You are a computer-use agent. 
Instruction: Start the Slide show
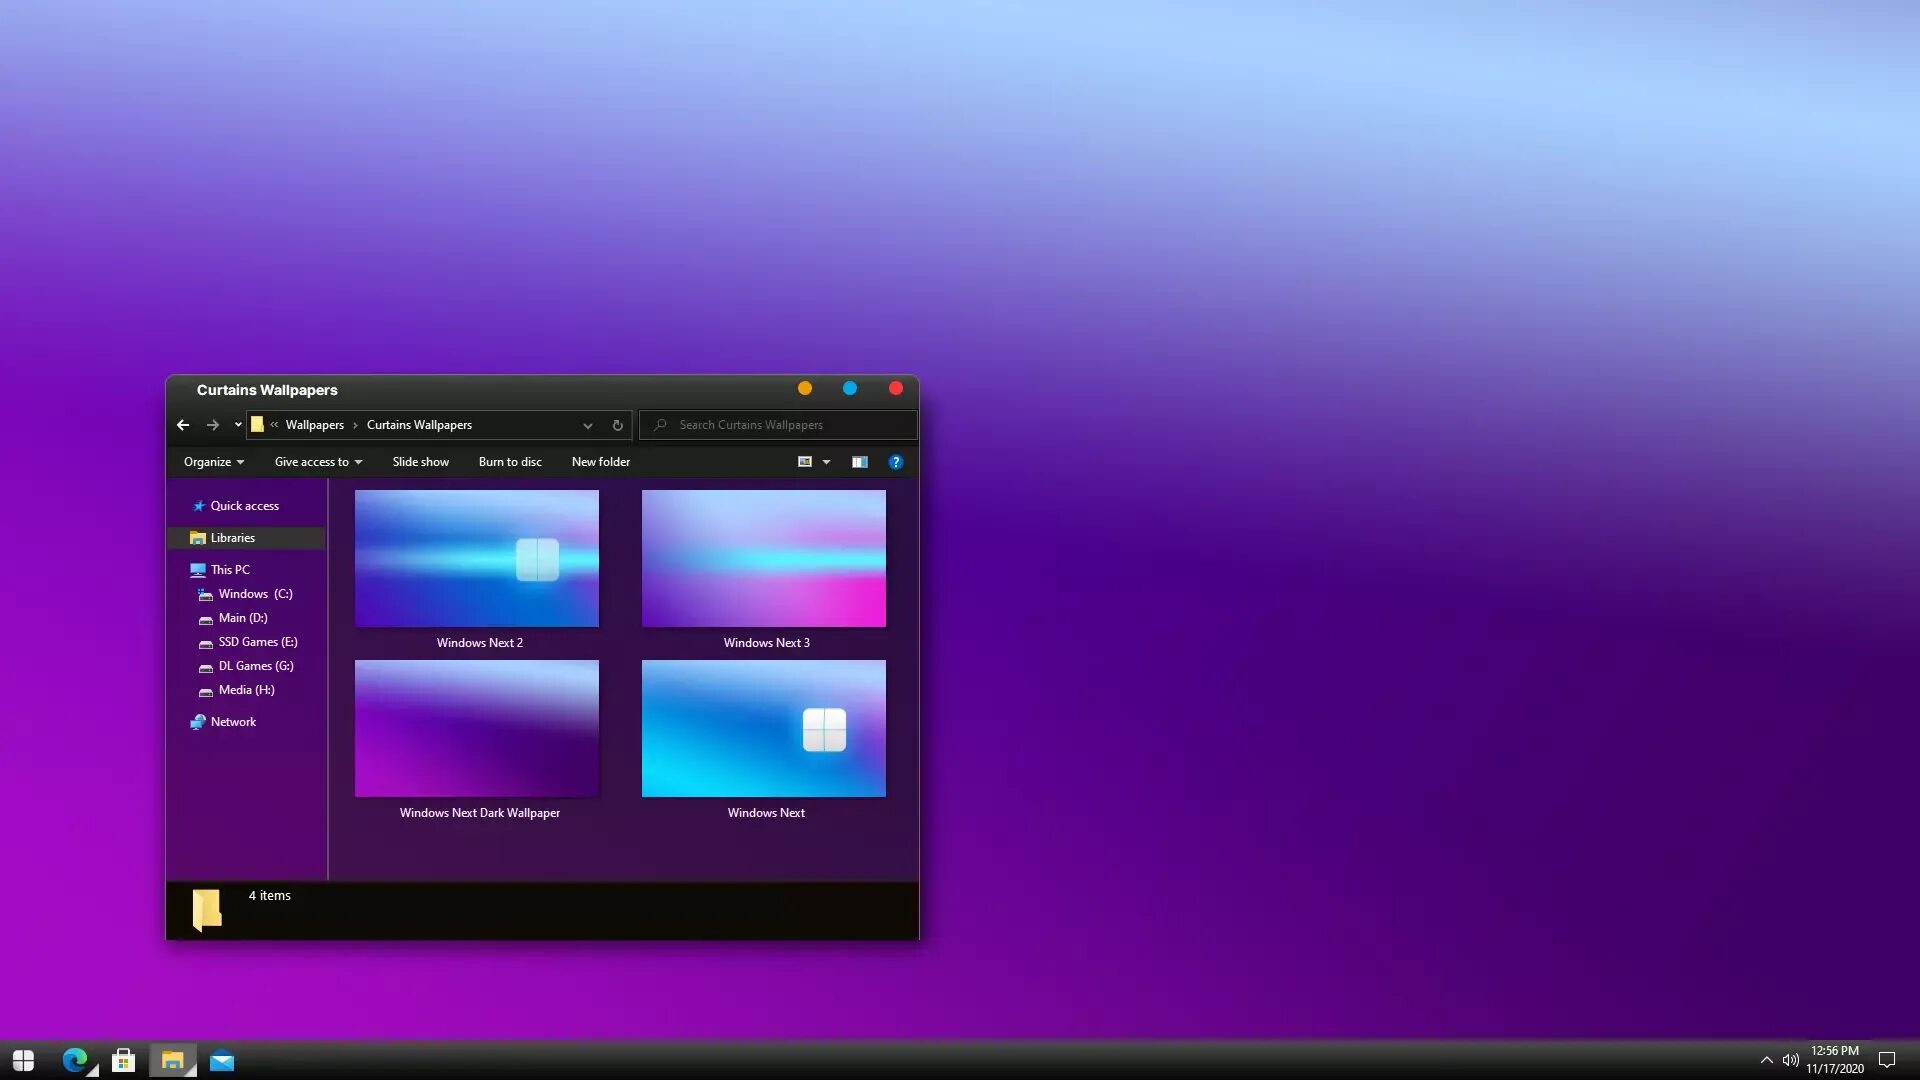[420, 462]
